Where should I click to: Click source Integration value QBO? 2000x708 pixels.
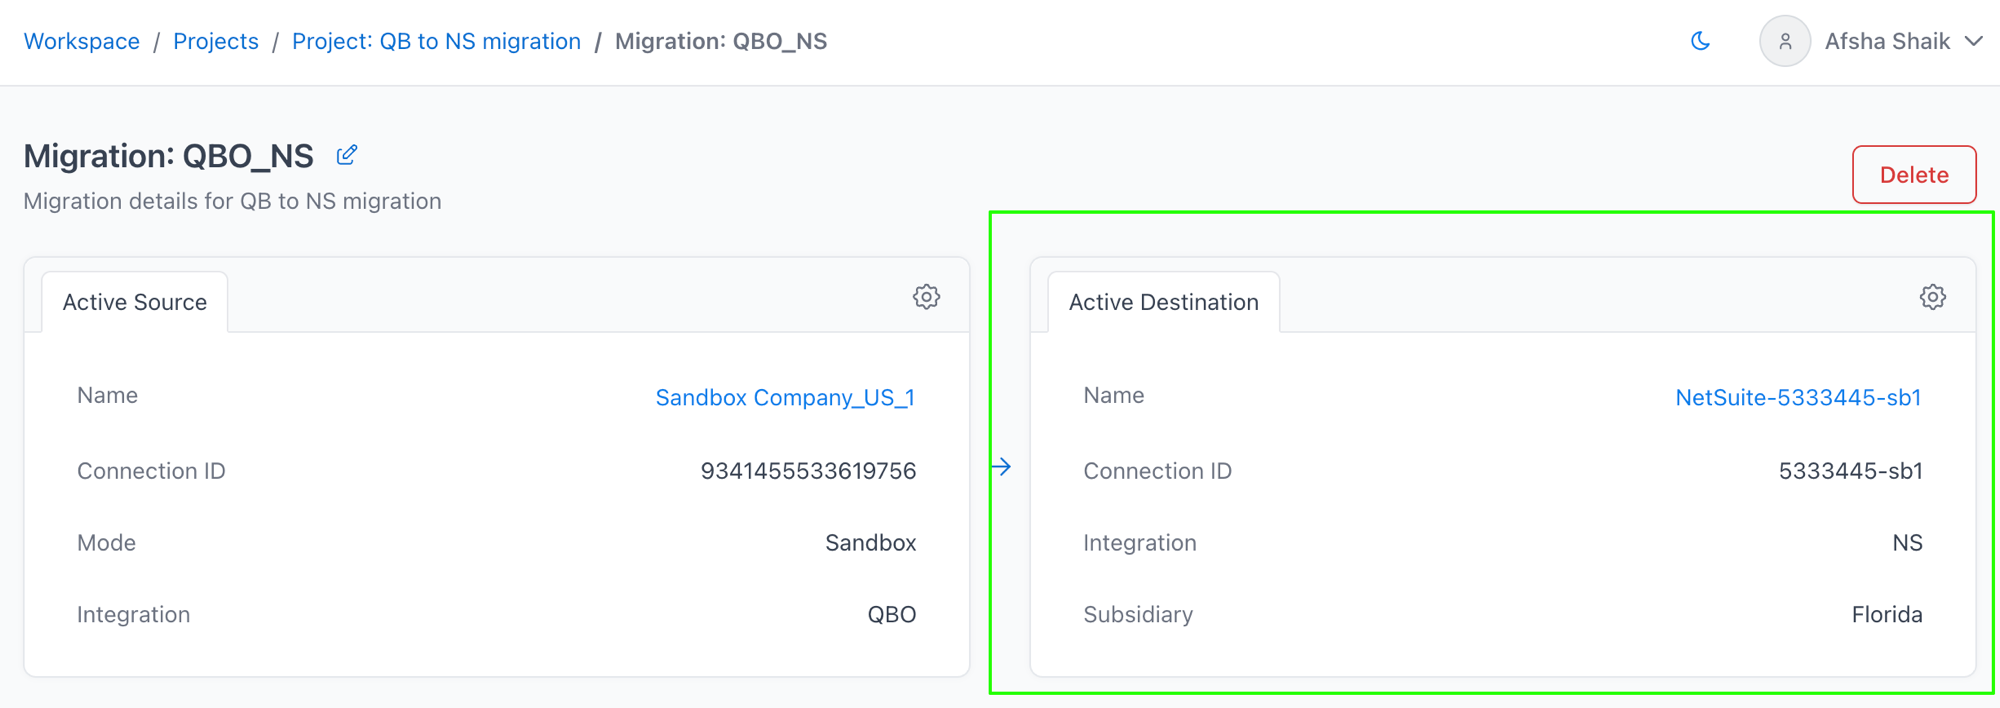tap(891, 615)
